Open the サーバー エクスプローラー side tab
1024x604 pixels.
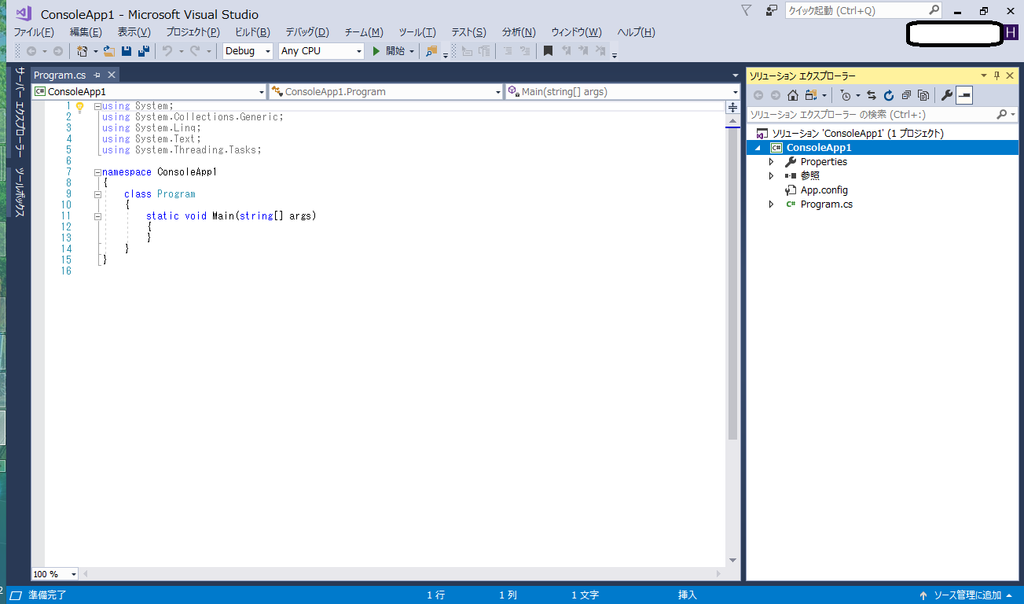click(x=20, y=112)
